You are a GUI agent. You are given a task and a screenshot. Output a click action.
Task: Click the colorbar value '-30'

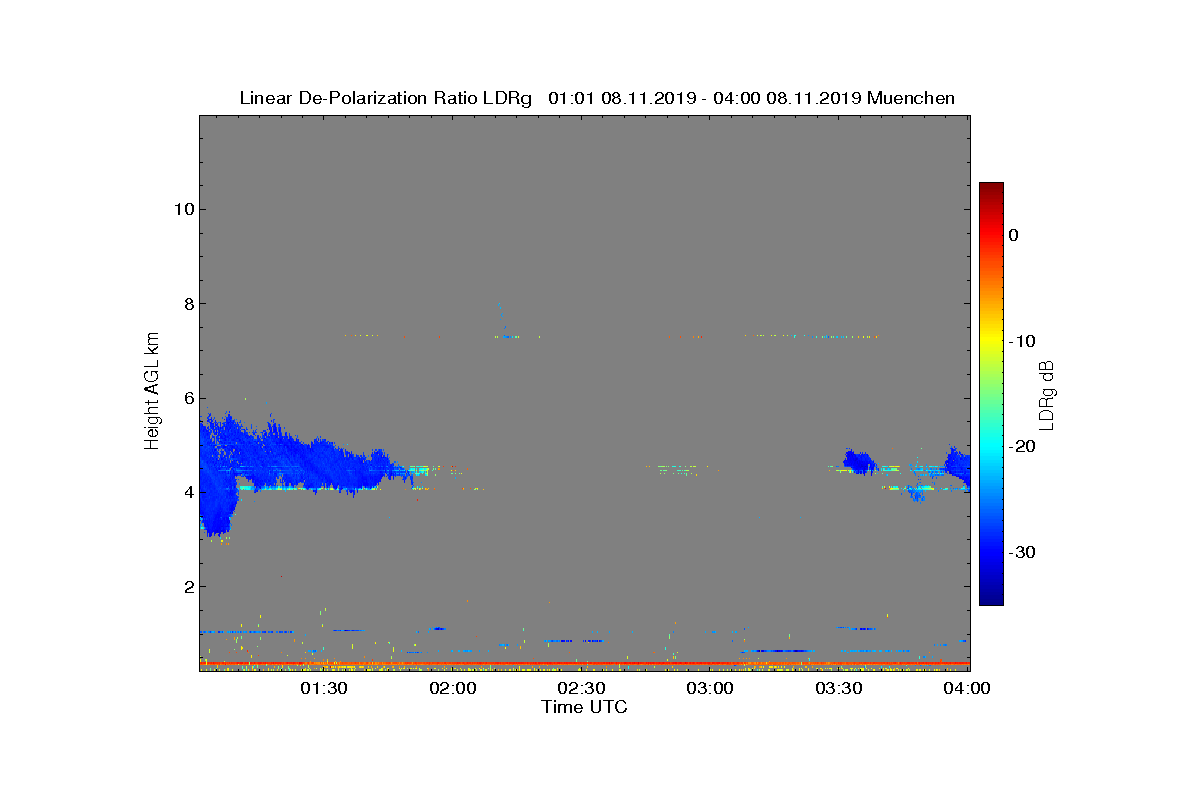click(x=1021, y=552)
